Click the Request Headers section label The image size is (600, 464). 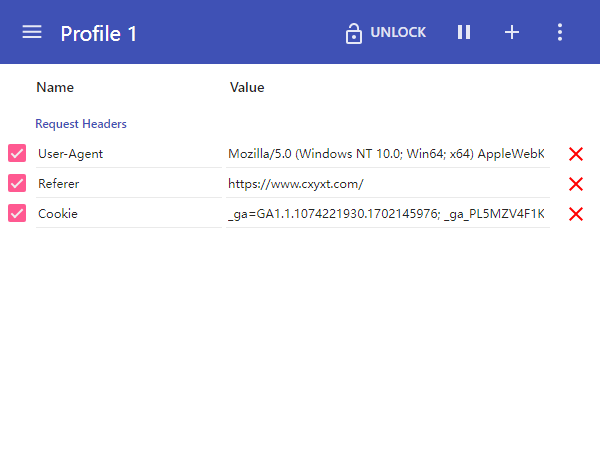[81, 124]
